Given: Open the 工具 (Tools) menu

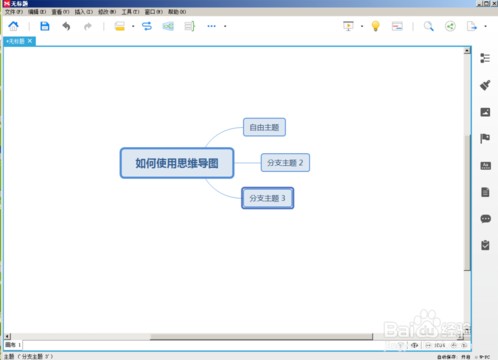Looking at the screenshot, I should click(130, 12).
